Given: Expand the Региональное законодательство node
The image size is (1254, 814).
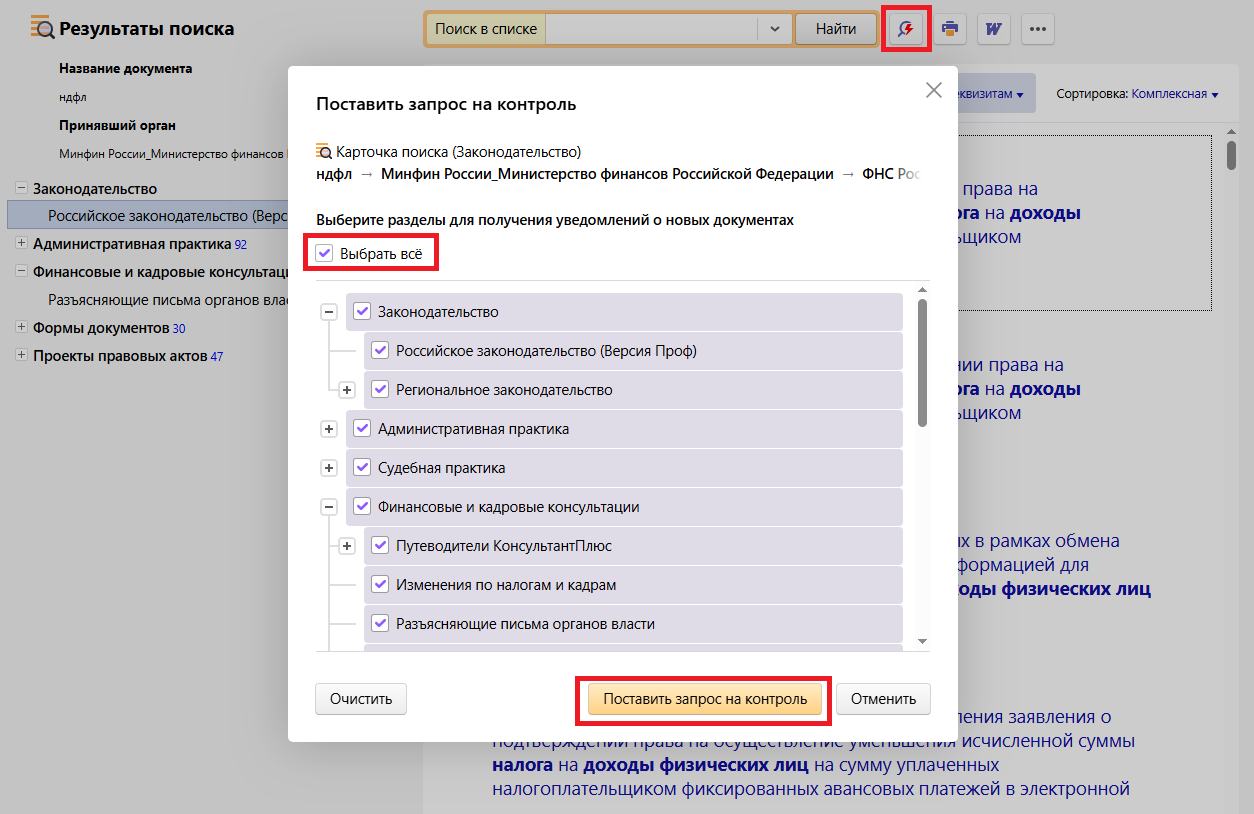Looking at the screenshot, I should point(347,390).
